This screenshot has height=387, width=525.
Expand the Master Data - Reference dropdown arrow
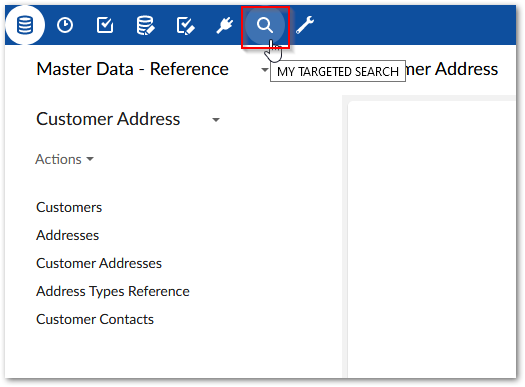(265, 70)
